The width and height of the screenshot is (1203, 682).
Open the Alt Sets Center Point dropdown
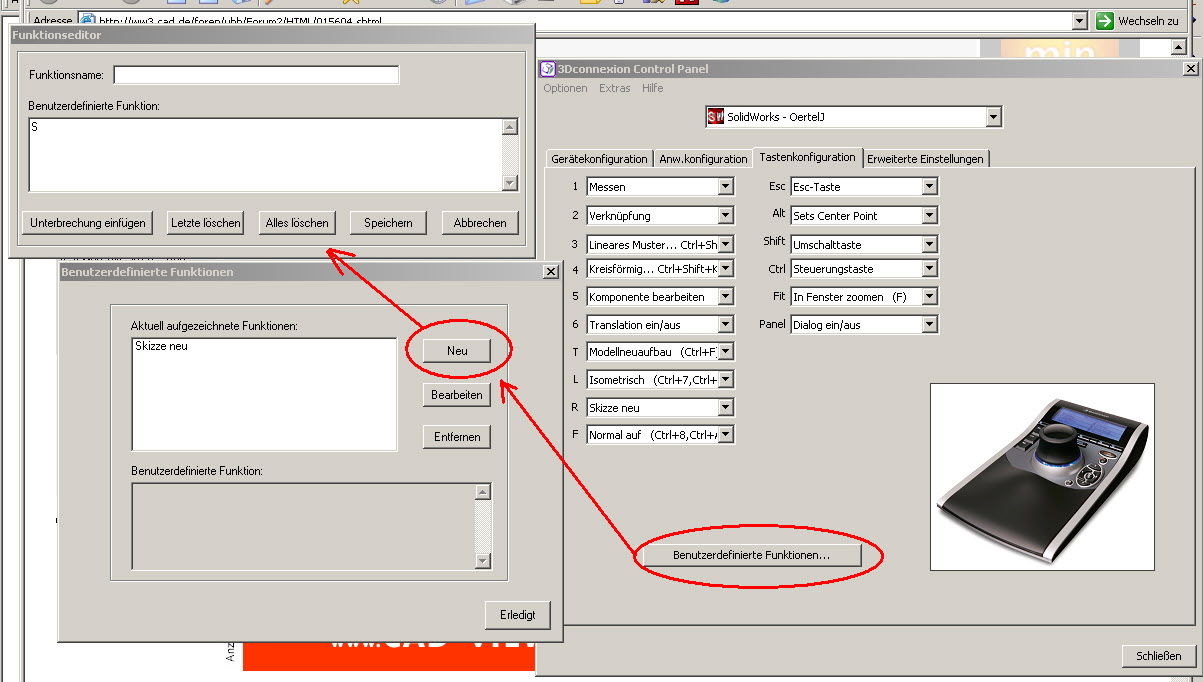click(x=929, y=215)
